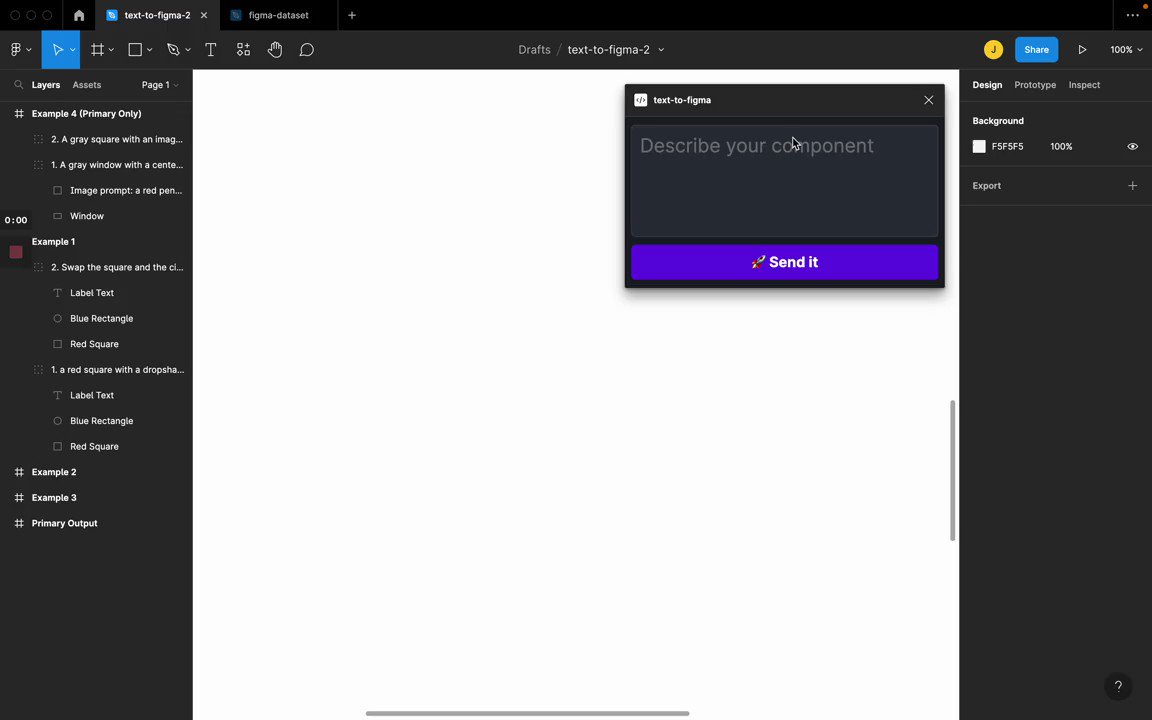Select the Window layer
This screenshot has width=1152, height=720.
click(96, 216)
